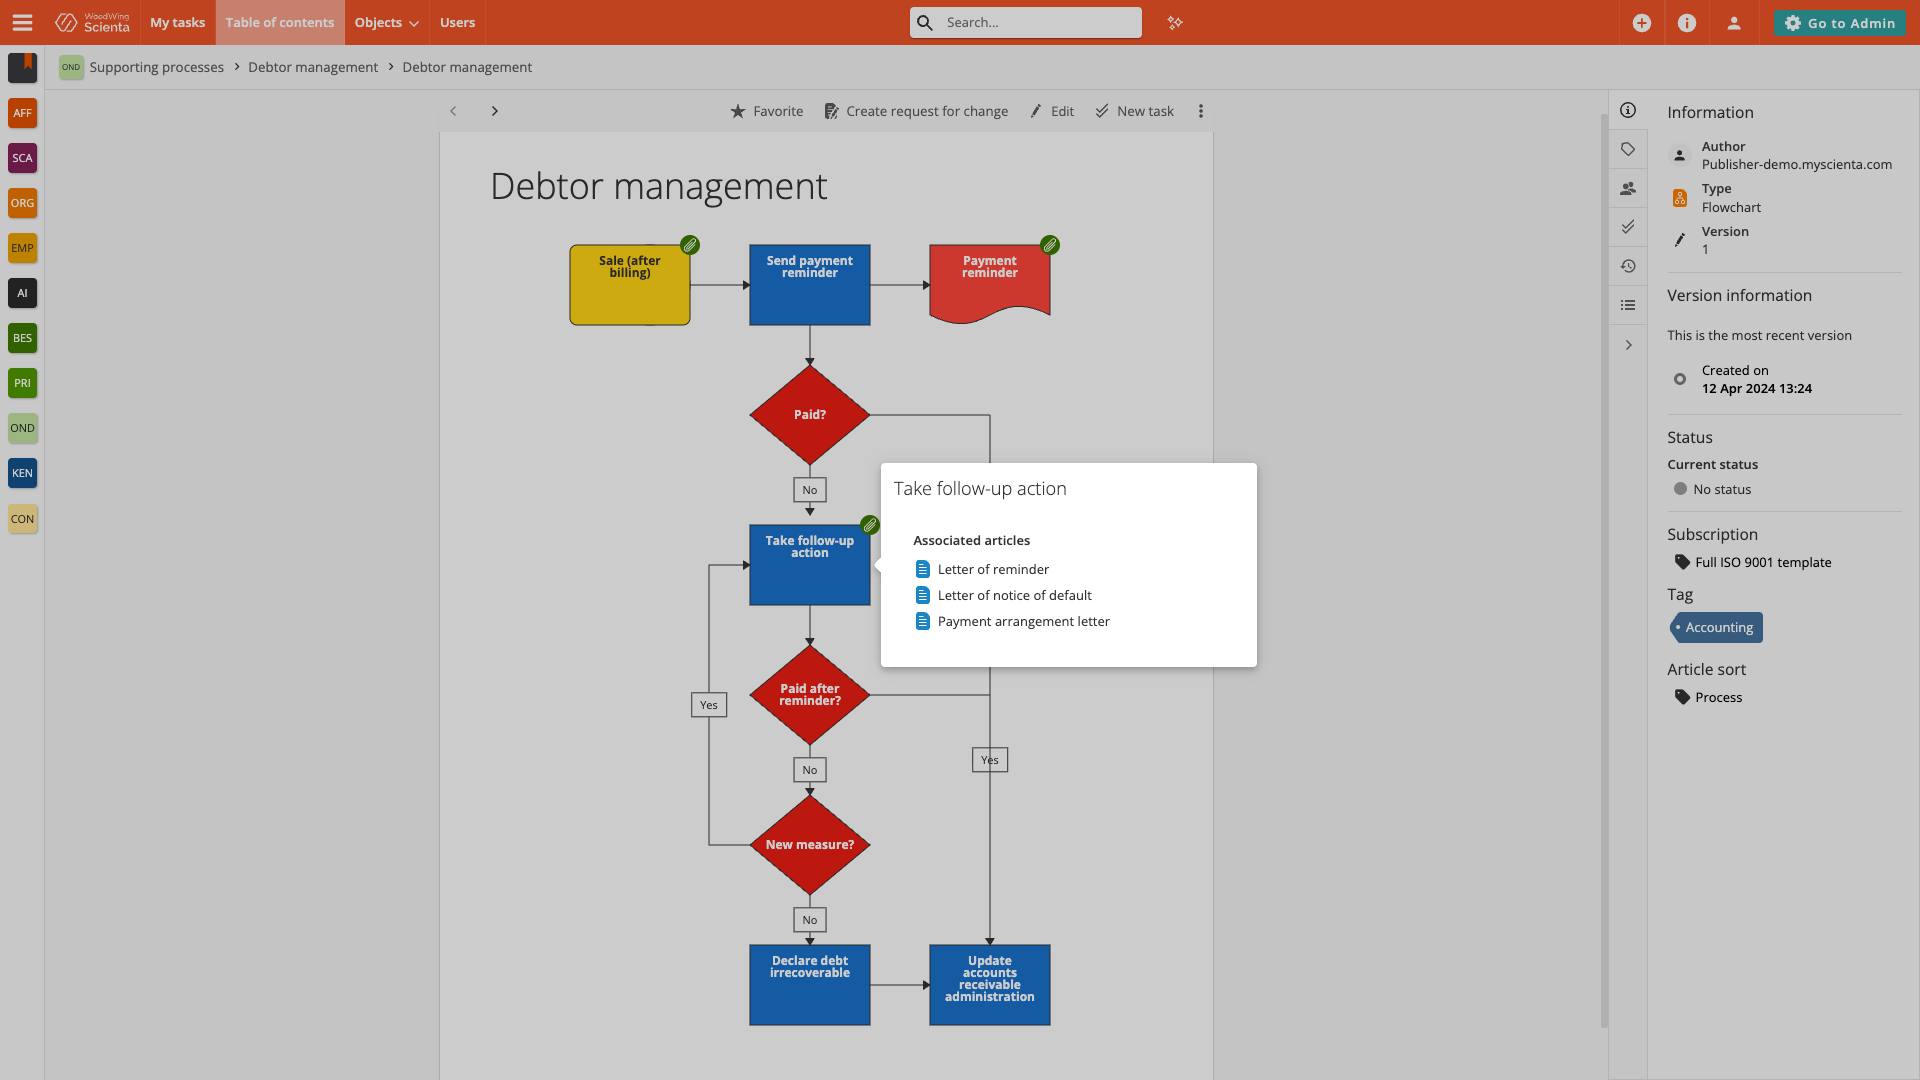This screenshot has height=1080, width=1920.
Task: Select the AFF sidebar badge
Action: click(22, 113)
